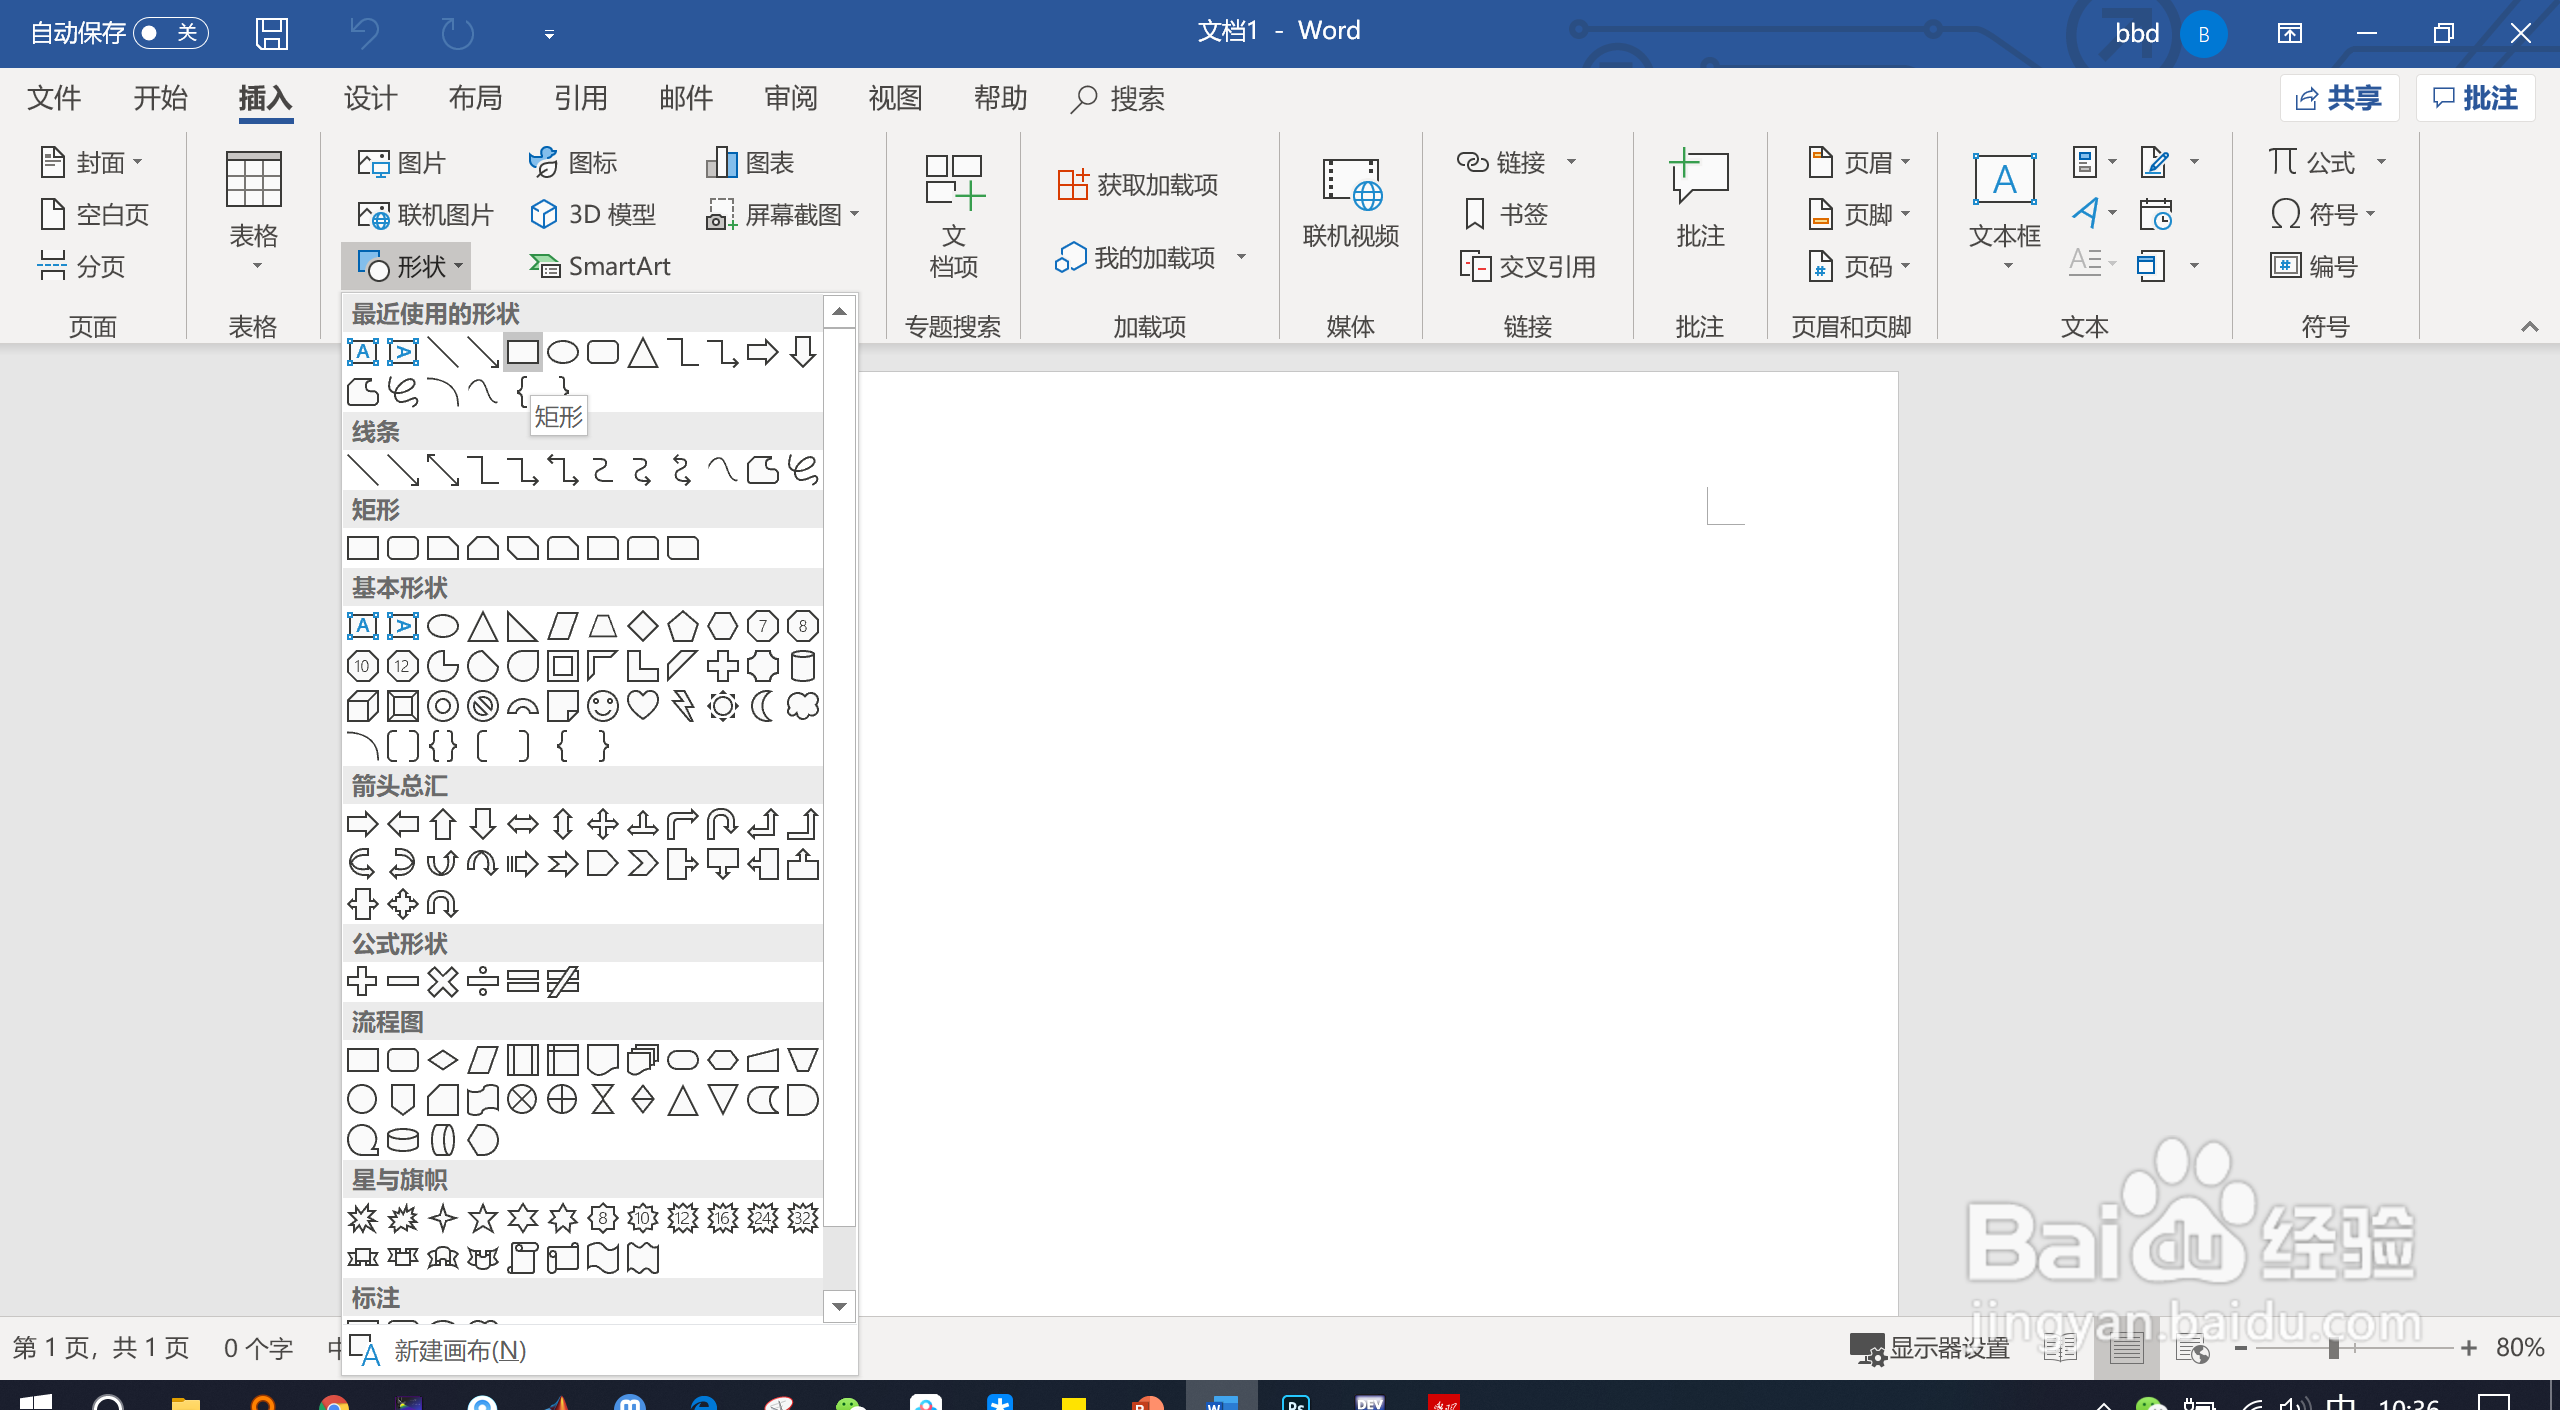Image resolution: width=2560 pixels, height=1410 pixels.
Task: Insert a 空白页 blank page
Action: [x=95, y=214]
